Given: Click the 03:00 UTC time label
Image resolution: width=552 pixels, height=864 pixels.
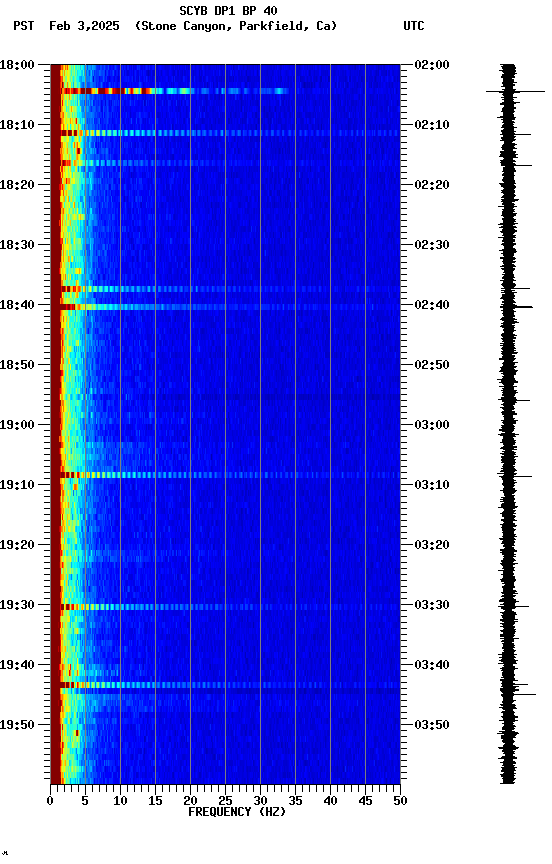Looking at the screenshot, I should (432, 425).
